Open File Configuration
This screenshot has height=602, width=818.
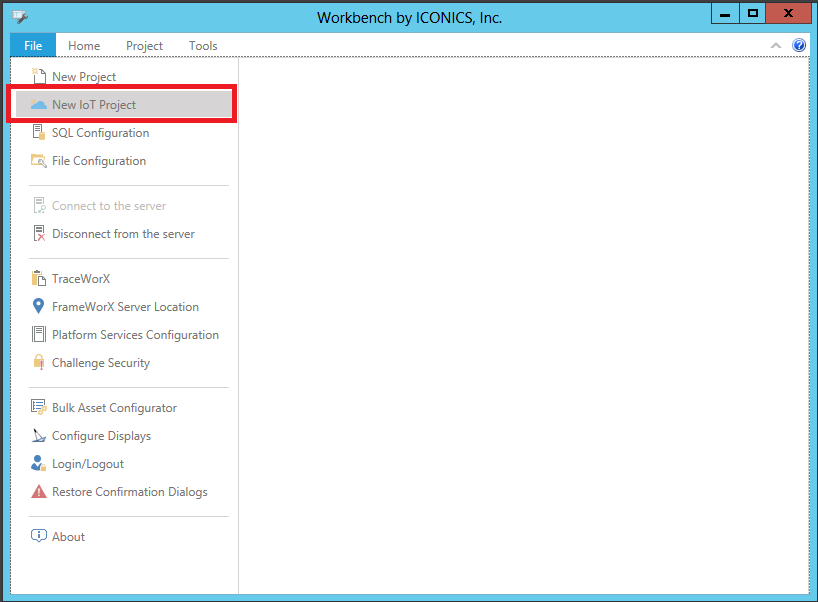pos(124,161)
